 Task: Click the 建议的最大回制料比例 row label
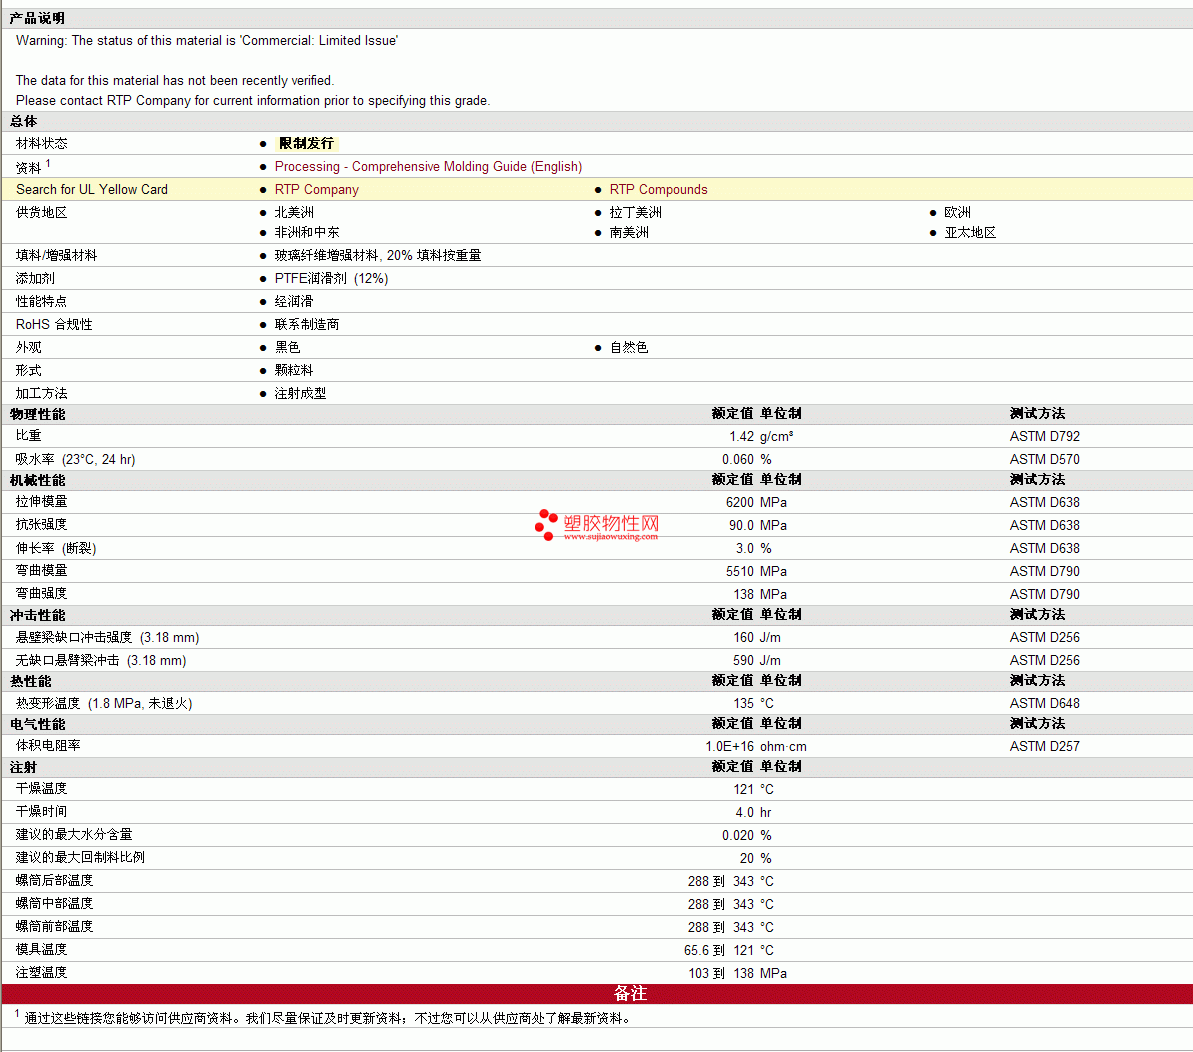80,857
